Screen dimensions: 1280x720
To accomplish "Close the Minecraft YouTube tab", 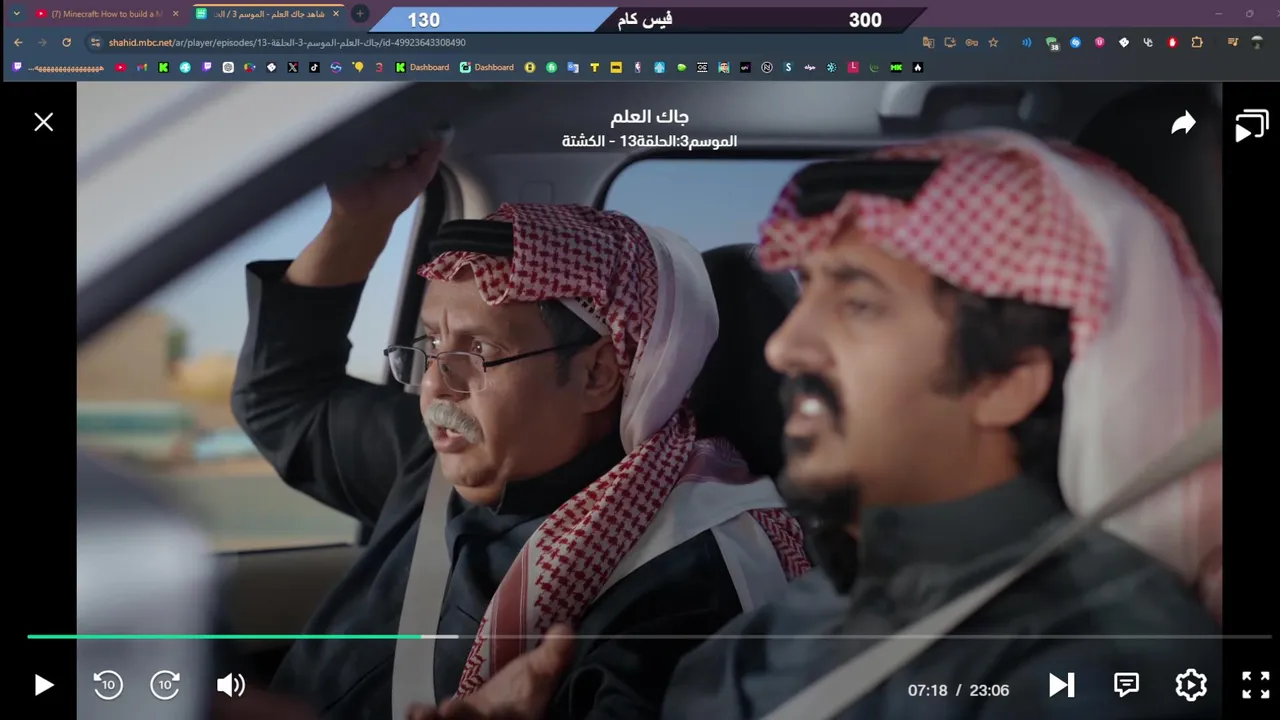I will click(x=175, y=14).
